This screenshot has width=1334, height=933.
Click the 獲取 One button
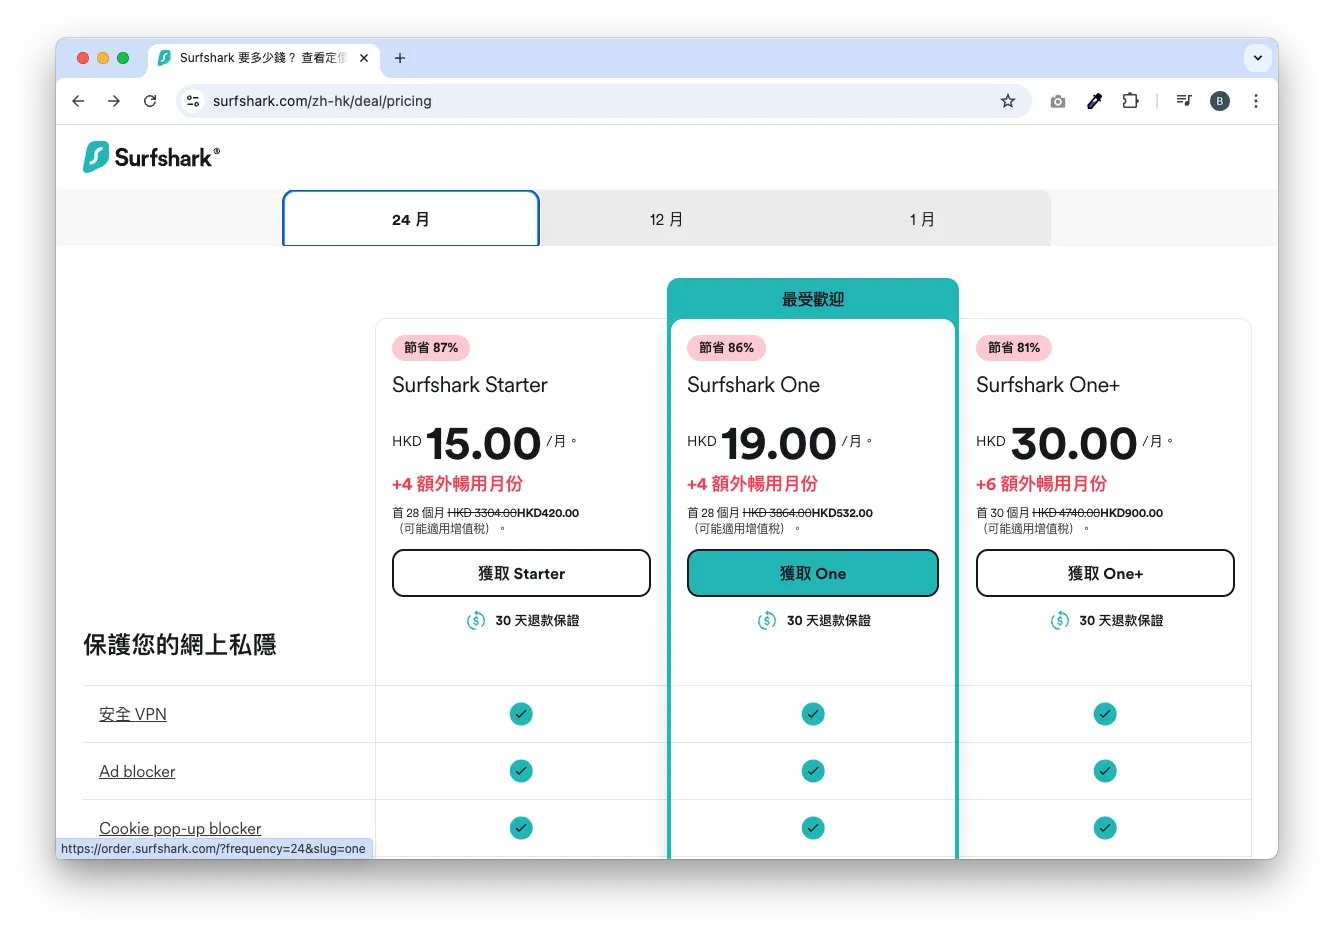(x=813, y=573)
